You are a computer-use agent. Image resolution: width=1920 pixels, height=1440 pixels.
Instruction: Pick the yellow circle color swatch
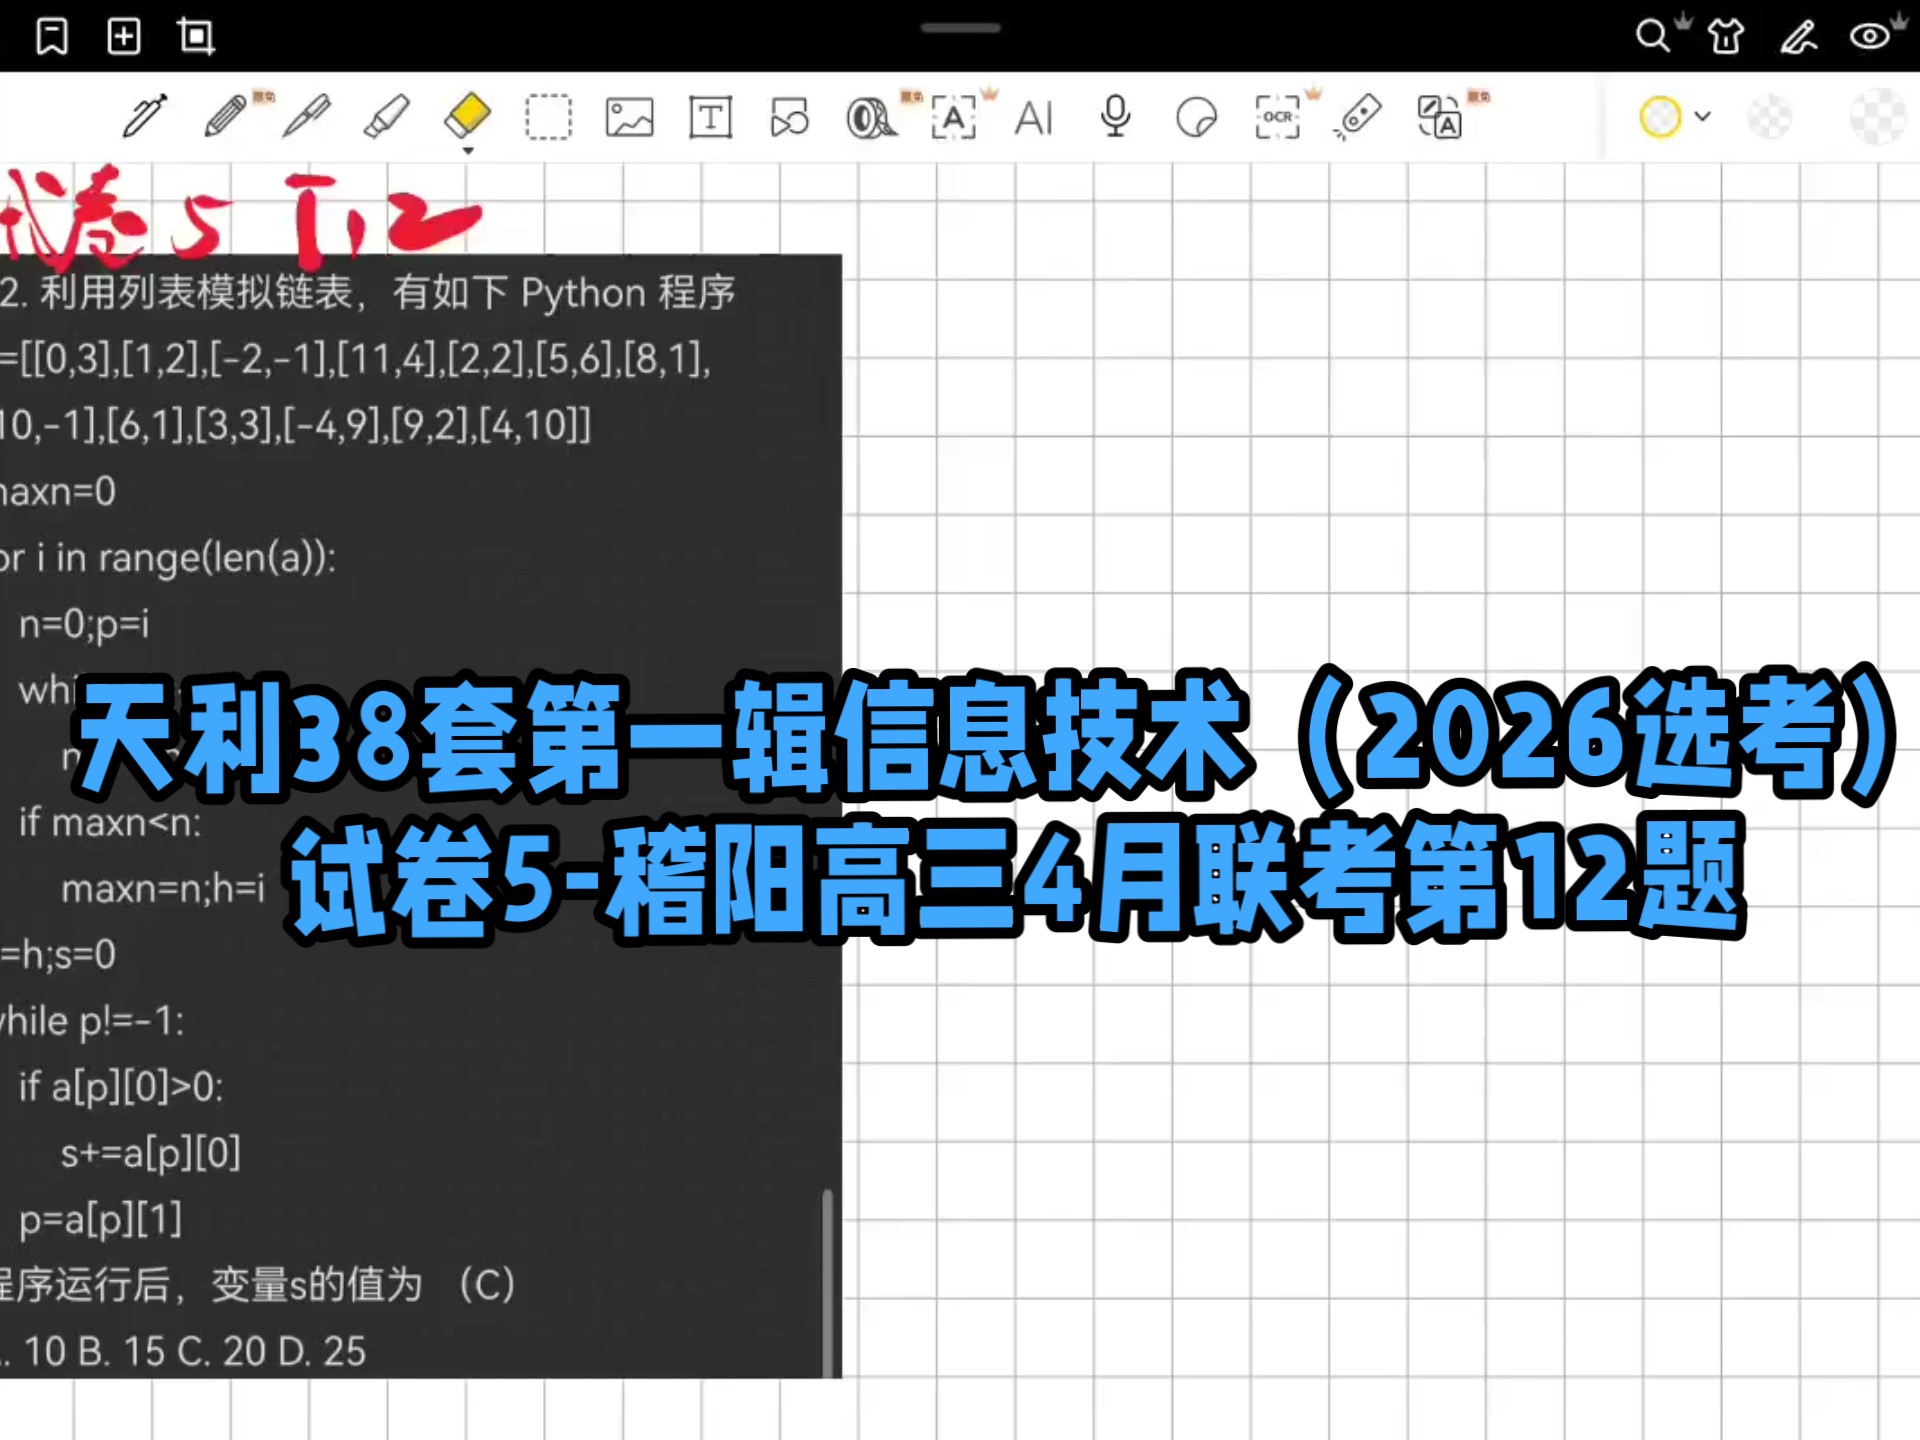pyautogui.click(x=1660, y=117)
